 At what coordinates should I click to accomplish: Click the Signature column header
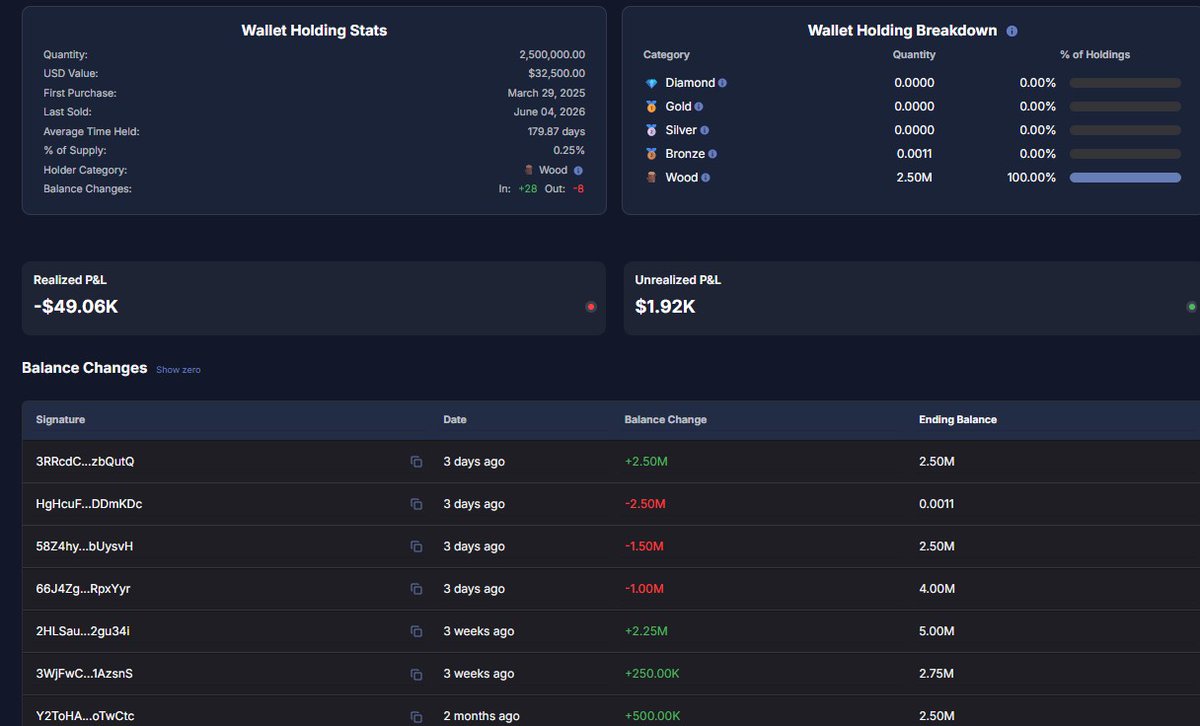point(61,420)
